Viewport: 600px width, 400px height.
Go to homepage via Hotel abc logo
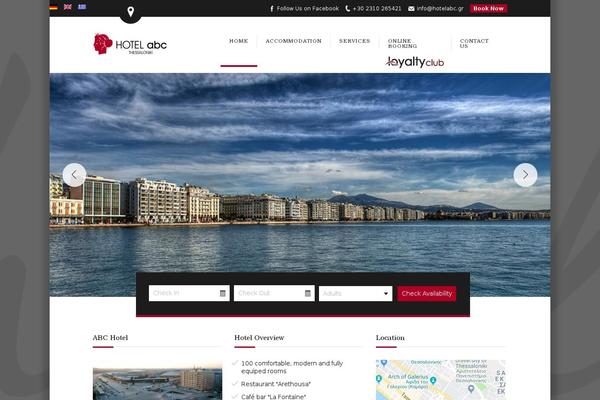tap(130, 44)
